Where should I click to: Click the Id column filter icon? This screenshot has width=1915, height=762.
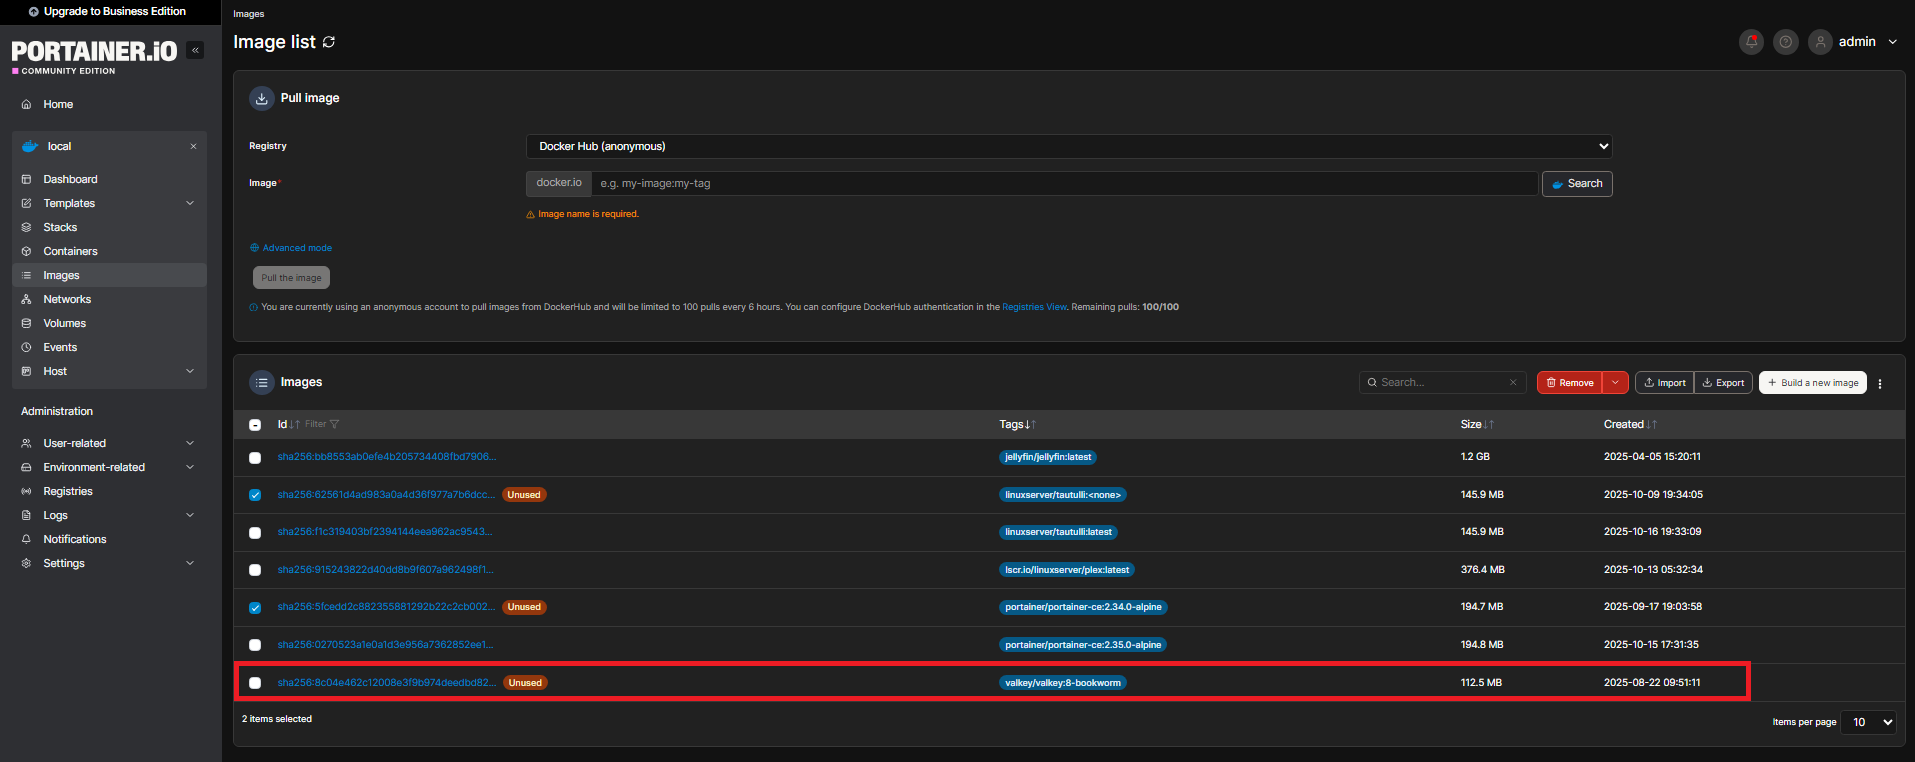coord(334,425)
